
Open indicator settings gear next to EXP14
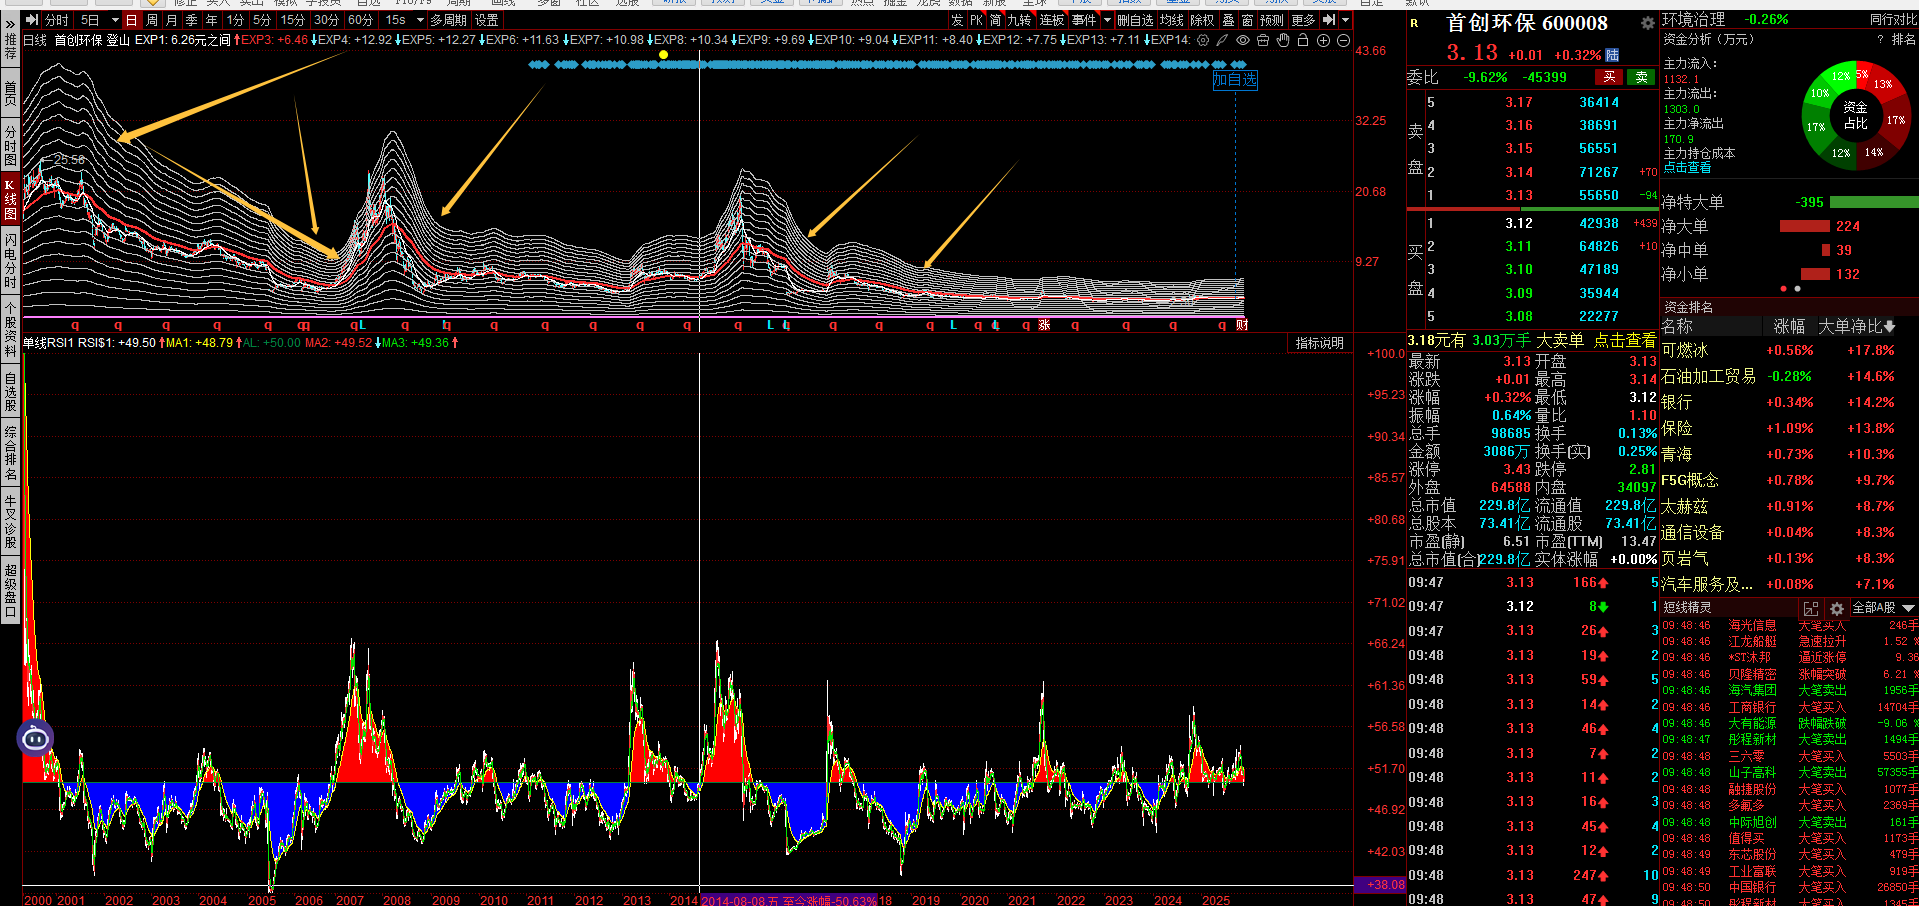tap(1203, 40)
